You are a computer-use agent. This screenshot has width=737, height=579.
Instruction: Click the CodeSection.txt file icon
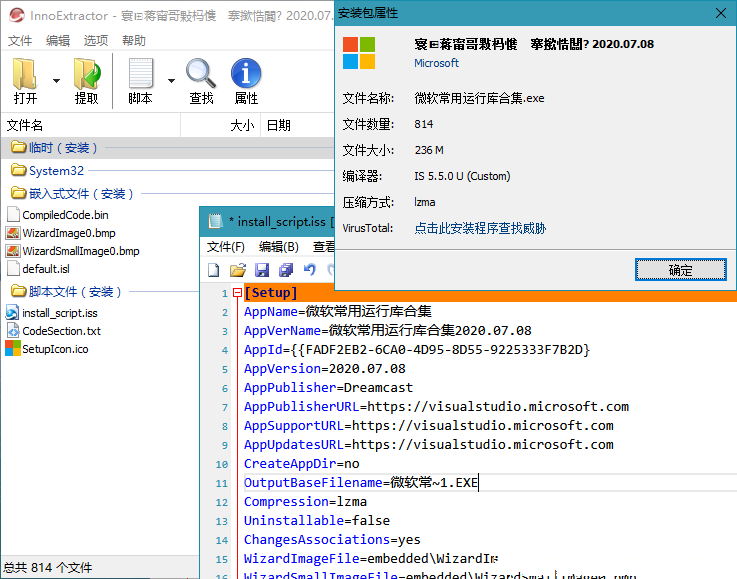(x=13, y=331)
